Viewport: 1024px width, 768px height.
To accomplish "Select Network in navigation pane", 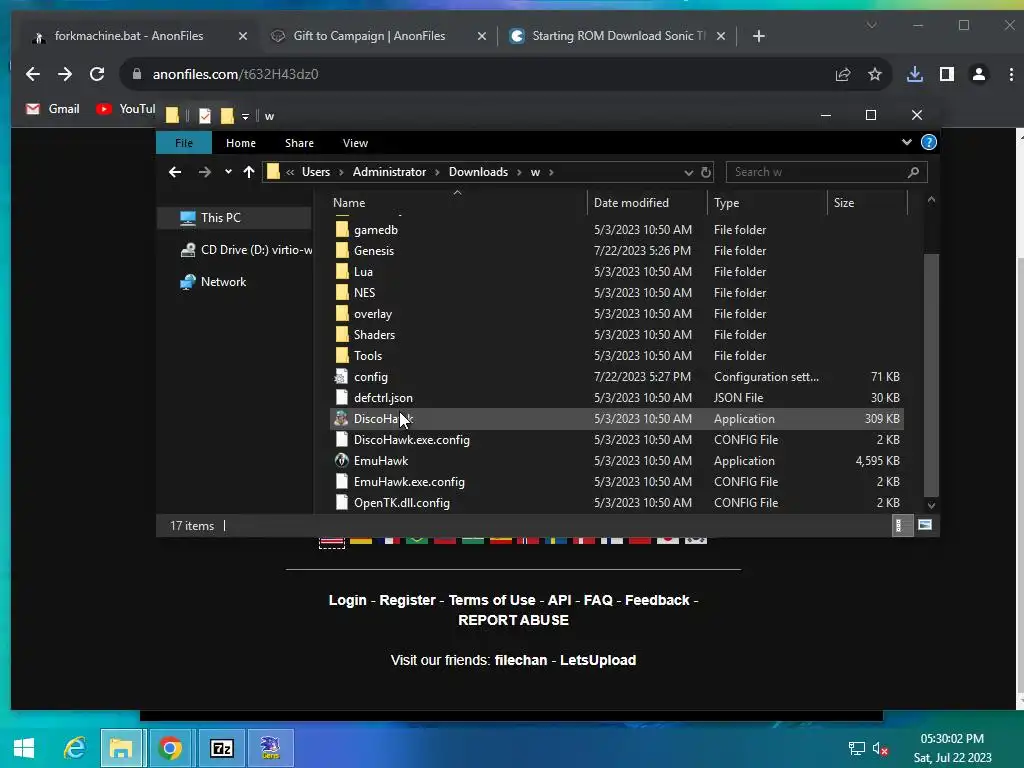I will click(x=223, y=281).
